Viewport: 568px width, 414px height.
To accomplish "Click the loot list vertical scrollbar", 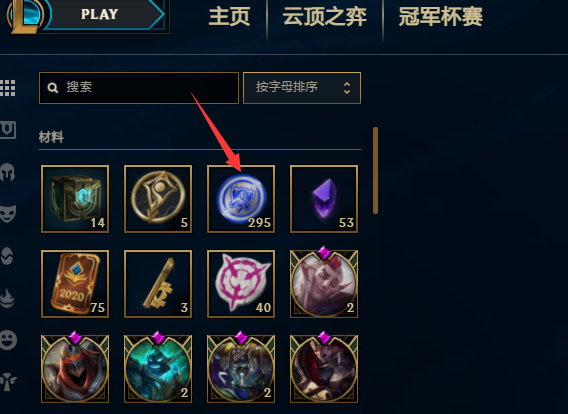I will click(375, 170).
